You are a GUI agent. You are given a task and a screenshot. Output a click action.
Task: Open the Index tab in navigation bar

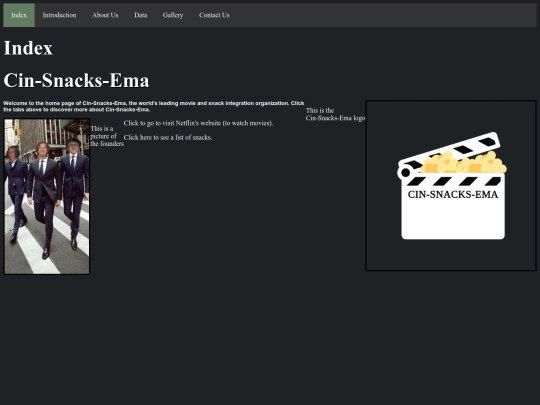[19, 15]
